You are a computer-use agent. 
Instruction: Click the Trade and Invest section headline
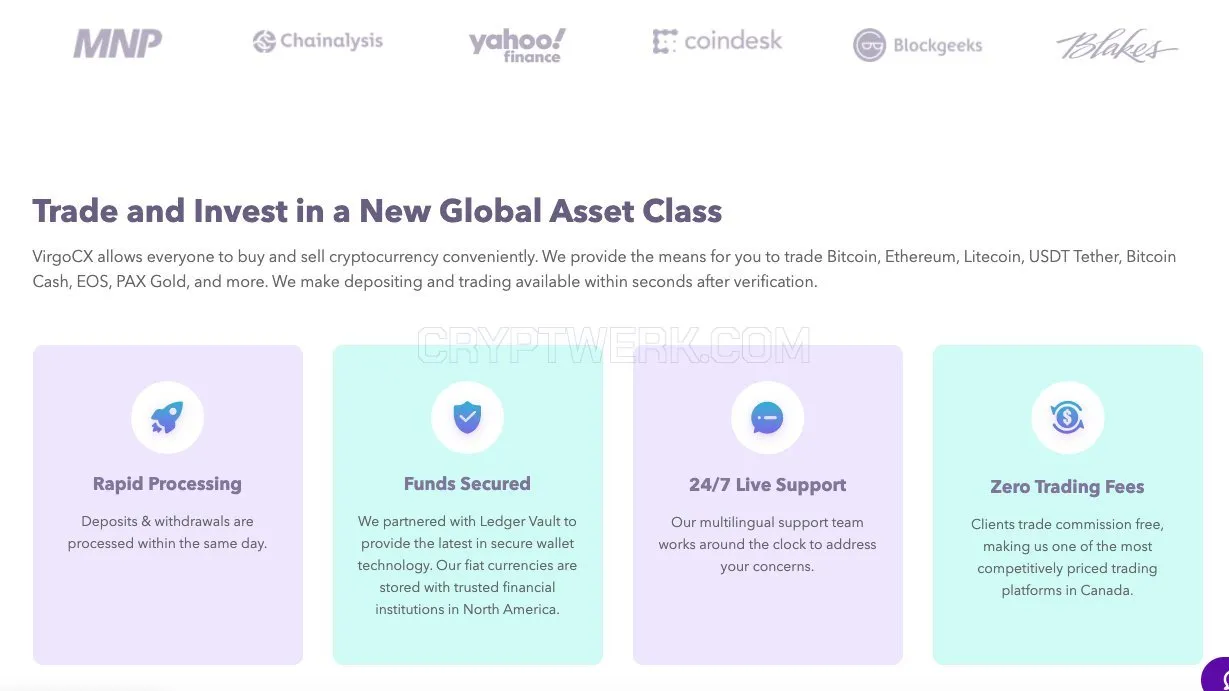[377, 211]
